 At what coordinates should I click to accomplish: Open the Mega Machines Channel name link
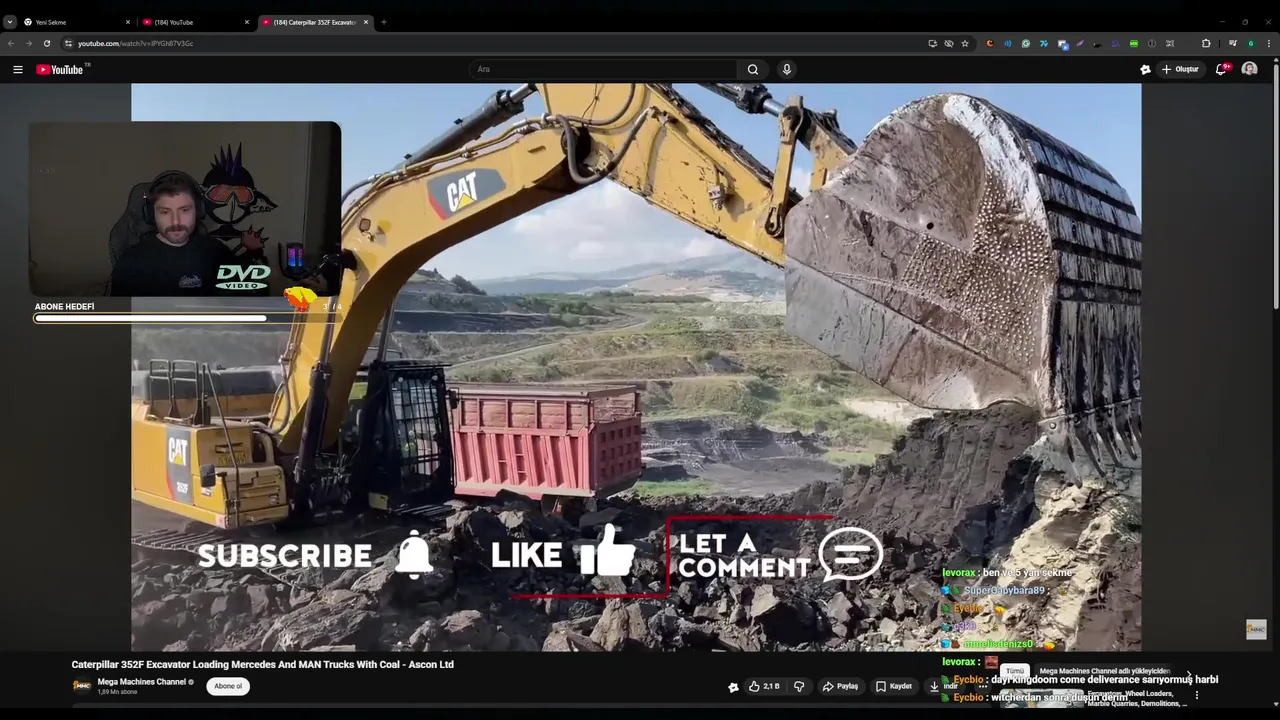[142, 682]
